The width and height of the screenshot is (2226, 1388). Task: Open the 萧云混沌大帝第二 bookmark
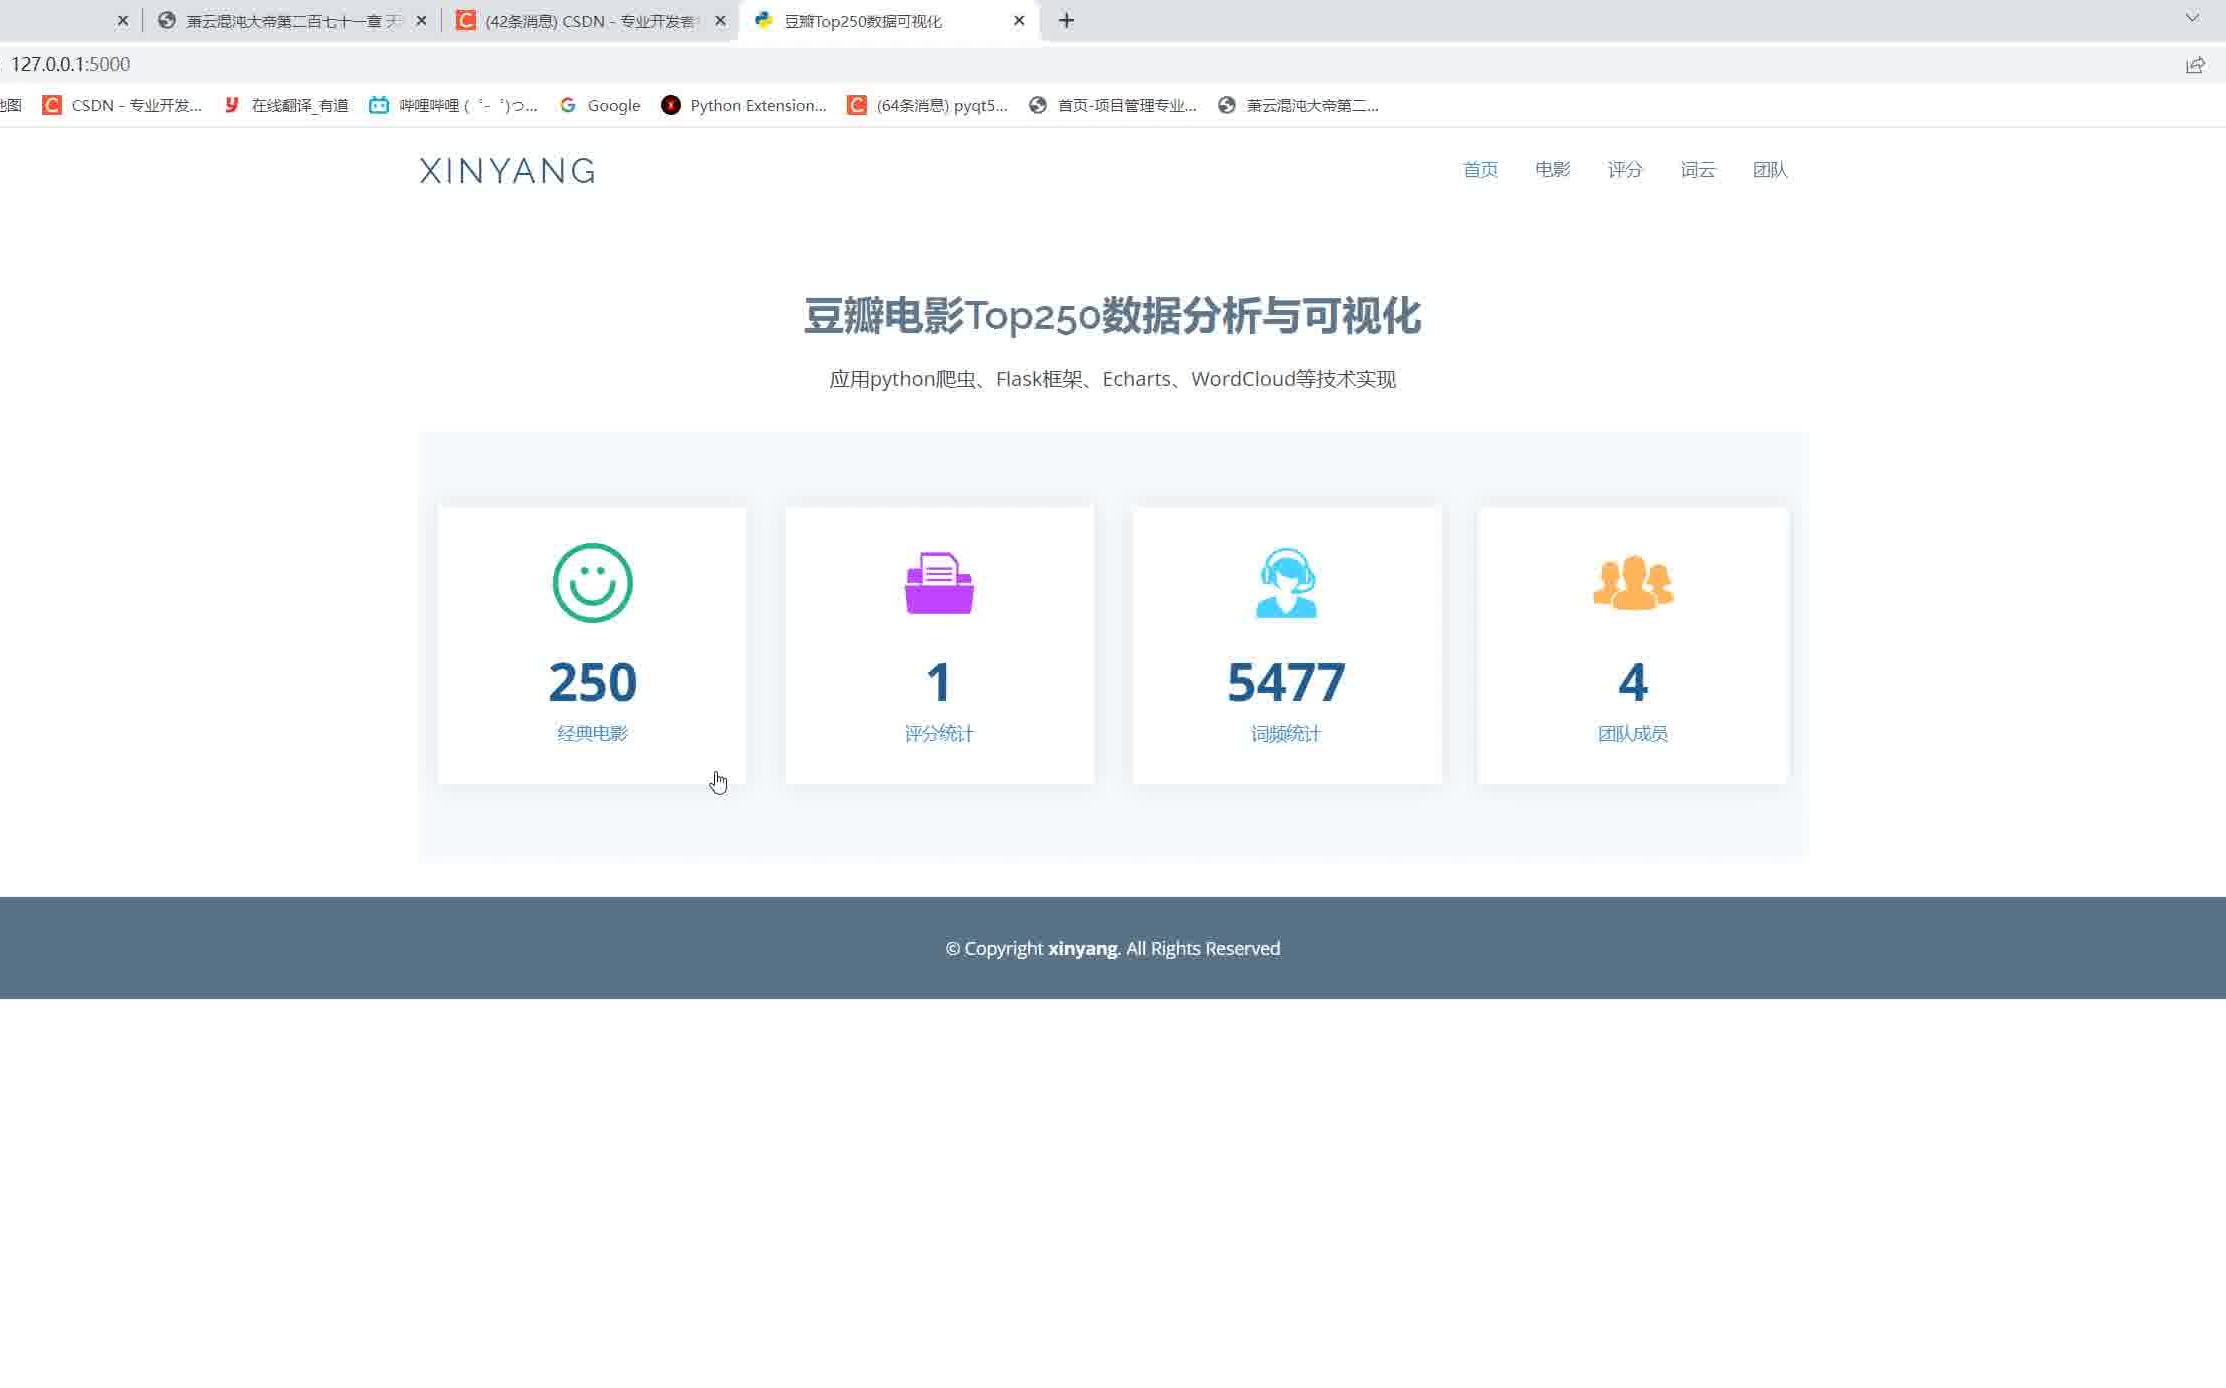pyautogui.click(x=1298, y=105)
